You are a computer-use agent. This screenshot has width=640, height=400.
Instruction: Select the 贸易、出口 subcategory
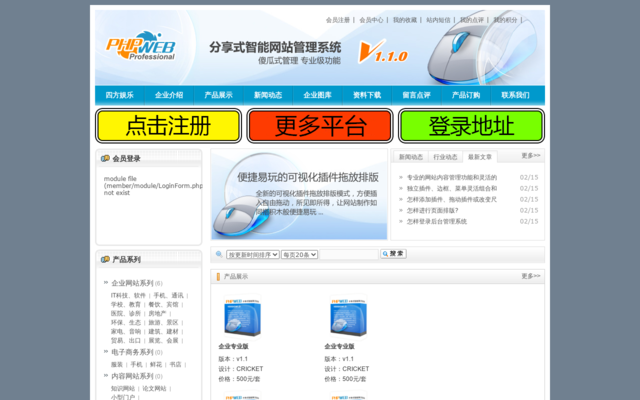point(126,340)
